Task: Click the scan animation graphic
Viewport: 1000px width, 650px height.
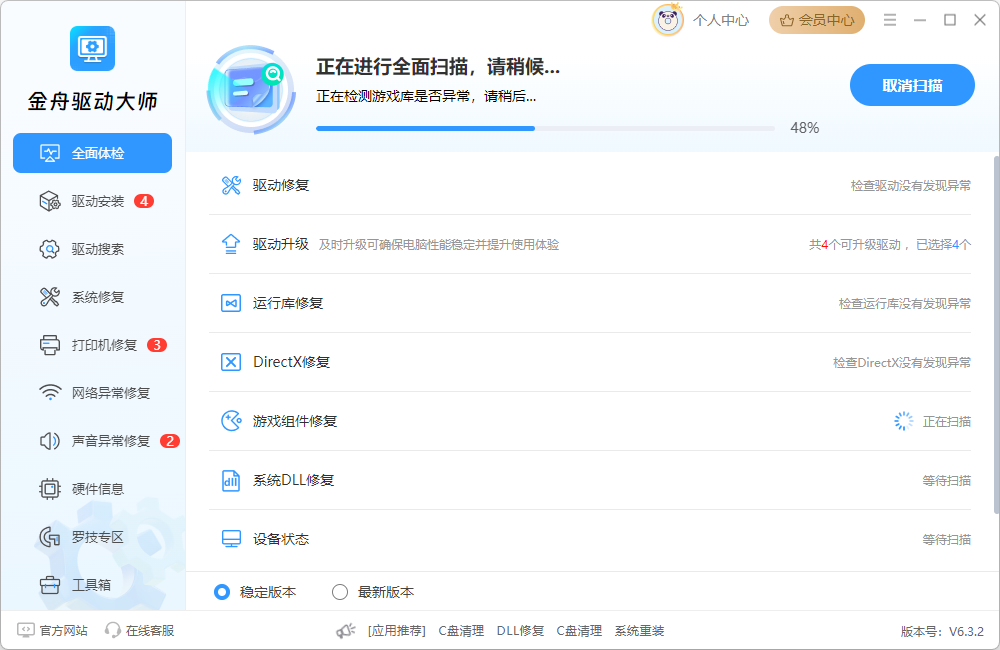Action: [251, 90]
